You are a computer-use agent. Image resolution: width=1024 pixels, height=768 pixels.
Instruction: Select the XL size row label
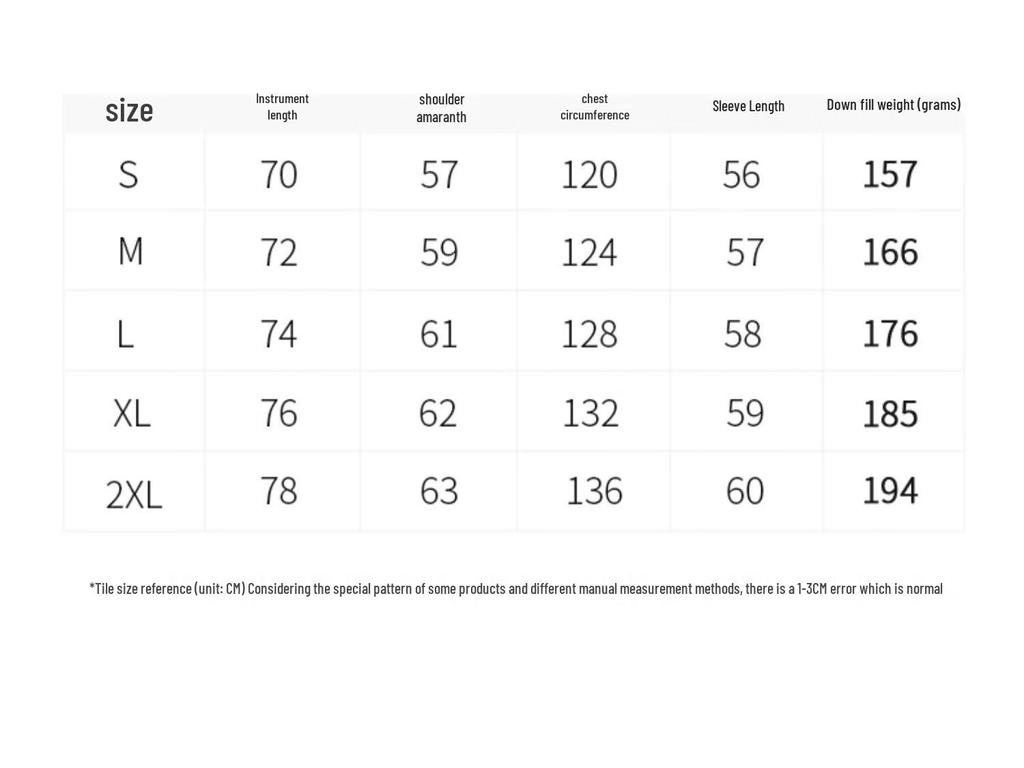(131, 413)
